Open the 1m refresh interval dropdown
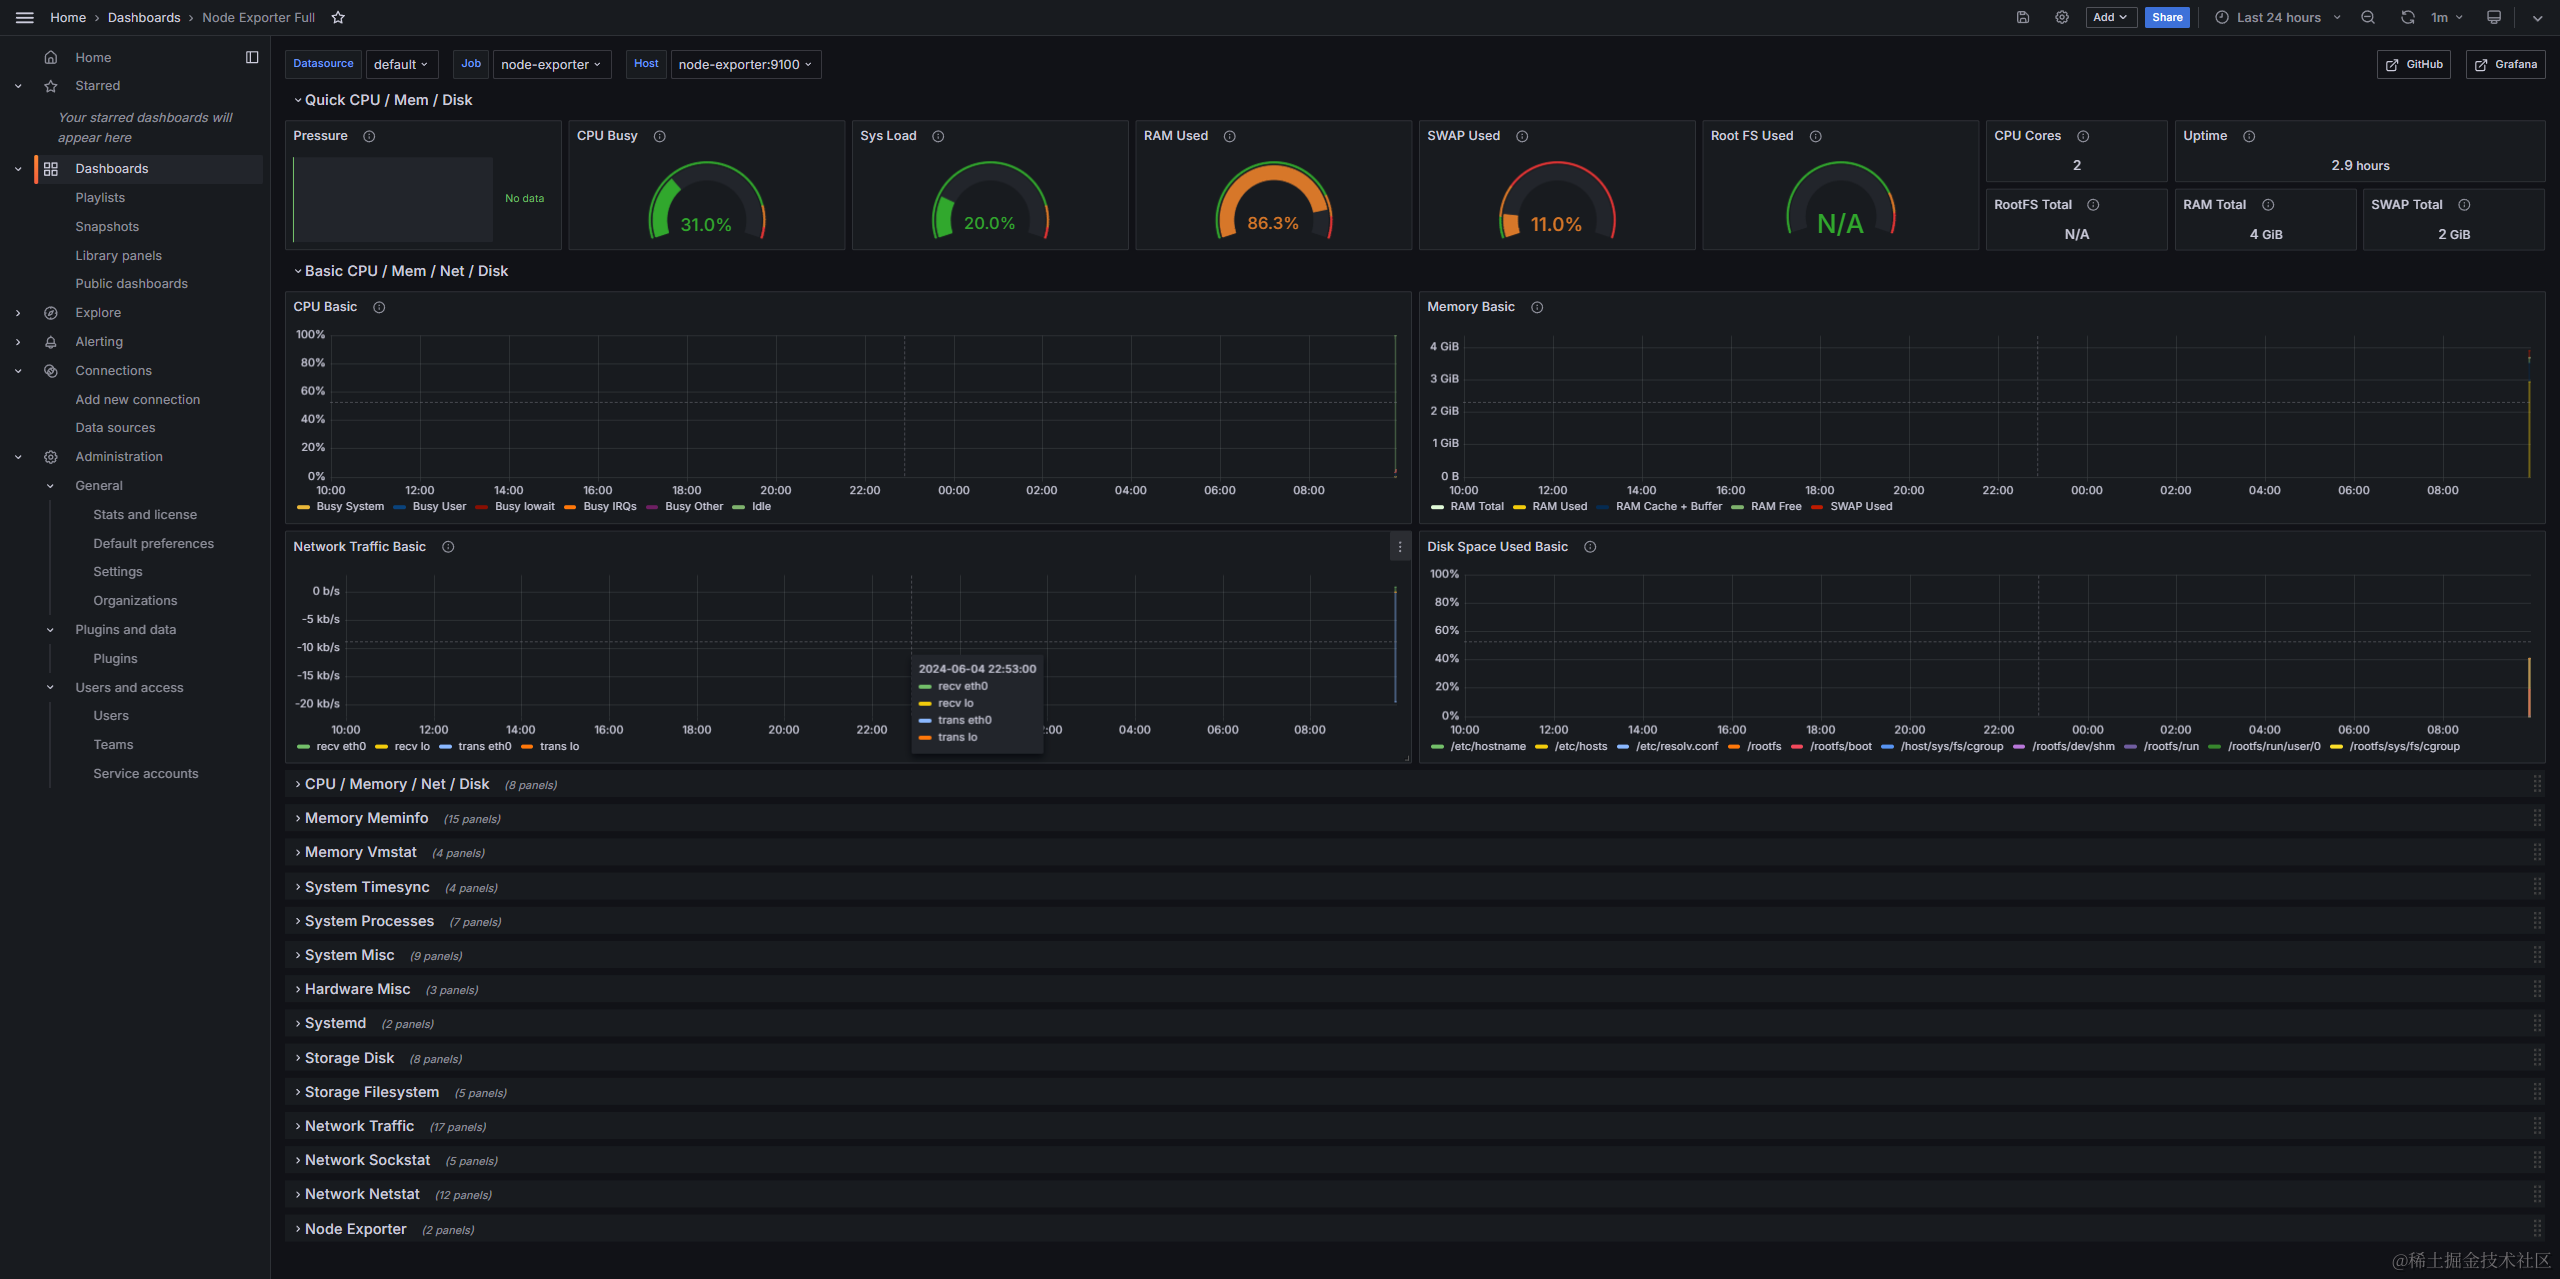This screenshot has height=1279, width=2560. click(2446, 17)
